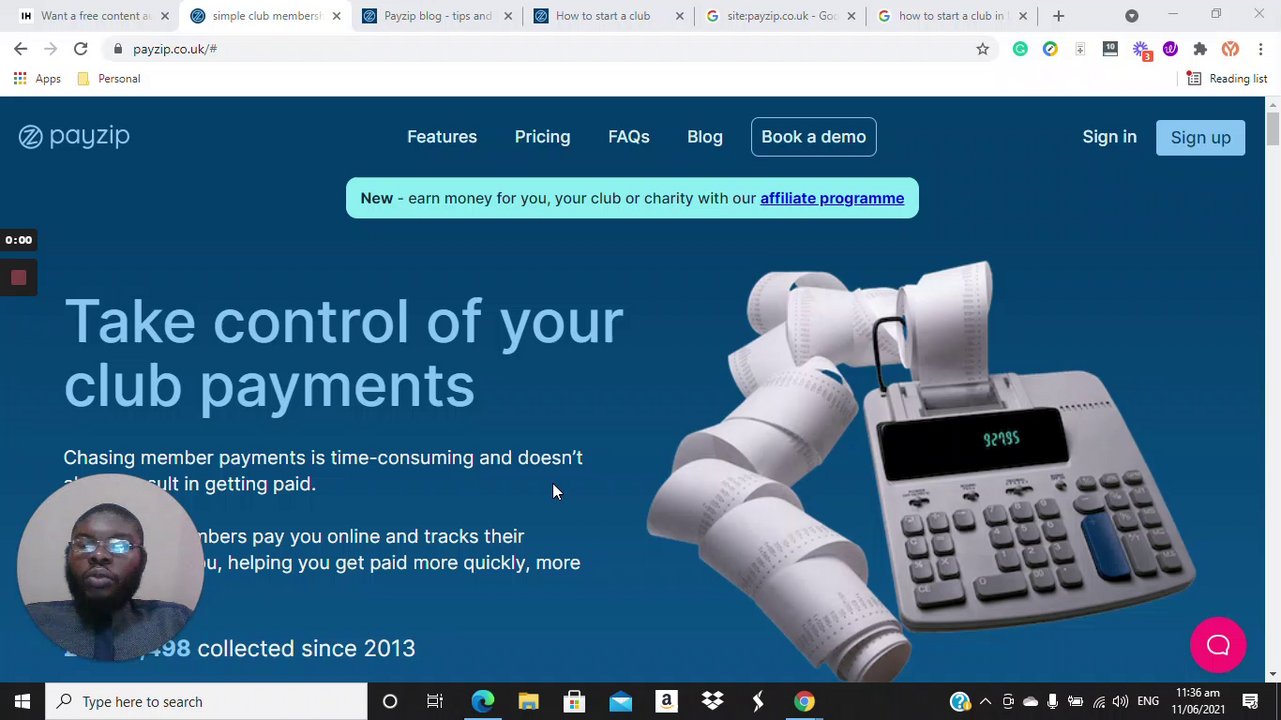Open the Apps shortcut in bookmarks bar
1281x720 pixels.
point(37,79)
